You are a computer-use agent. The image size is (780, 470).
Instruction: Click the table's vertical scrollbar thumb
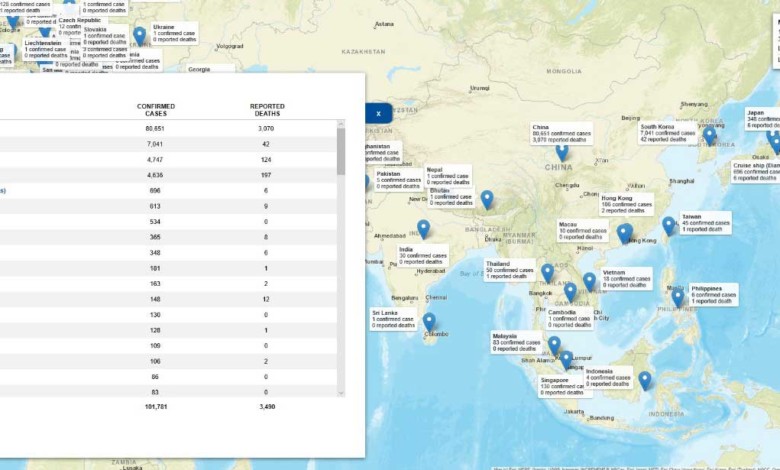[x=341, y=150]
